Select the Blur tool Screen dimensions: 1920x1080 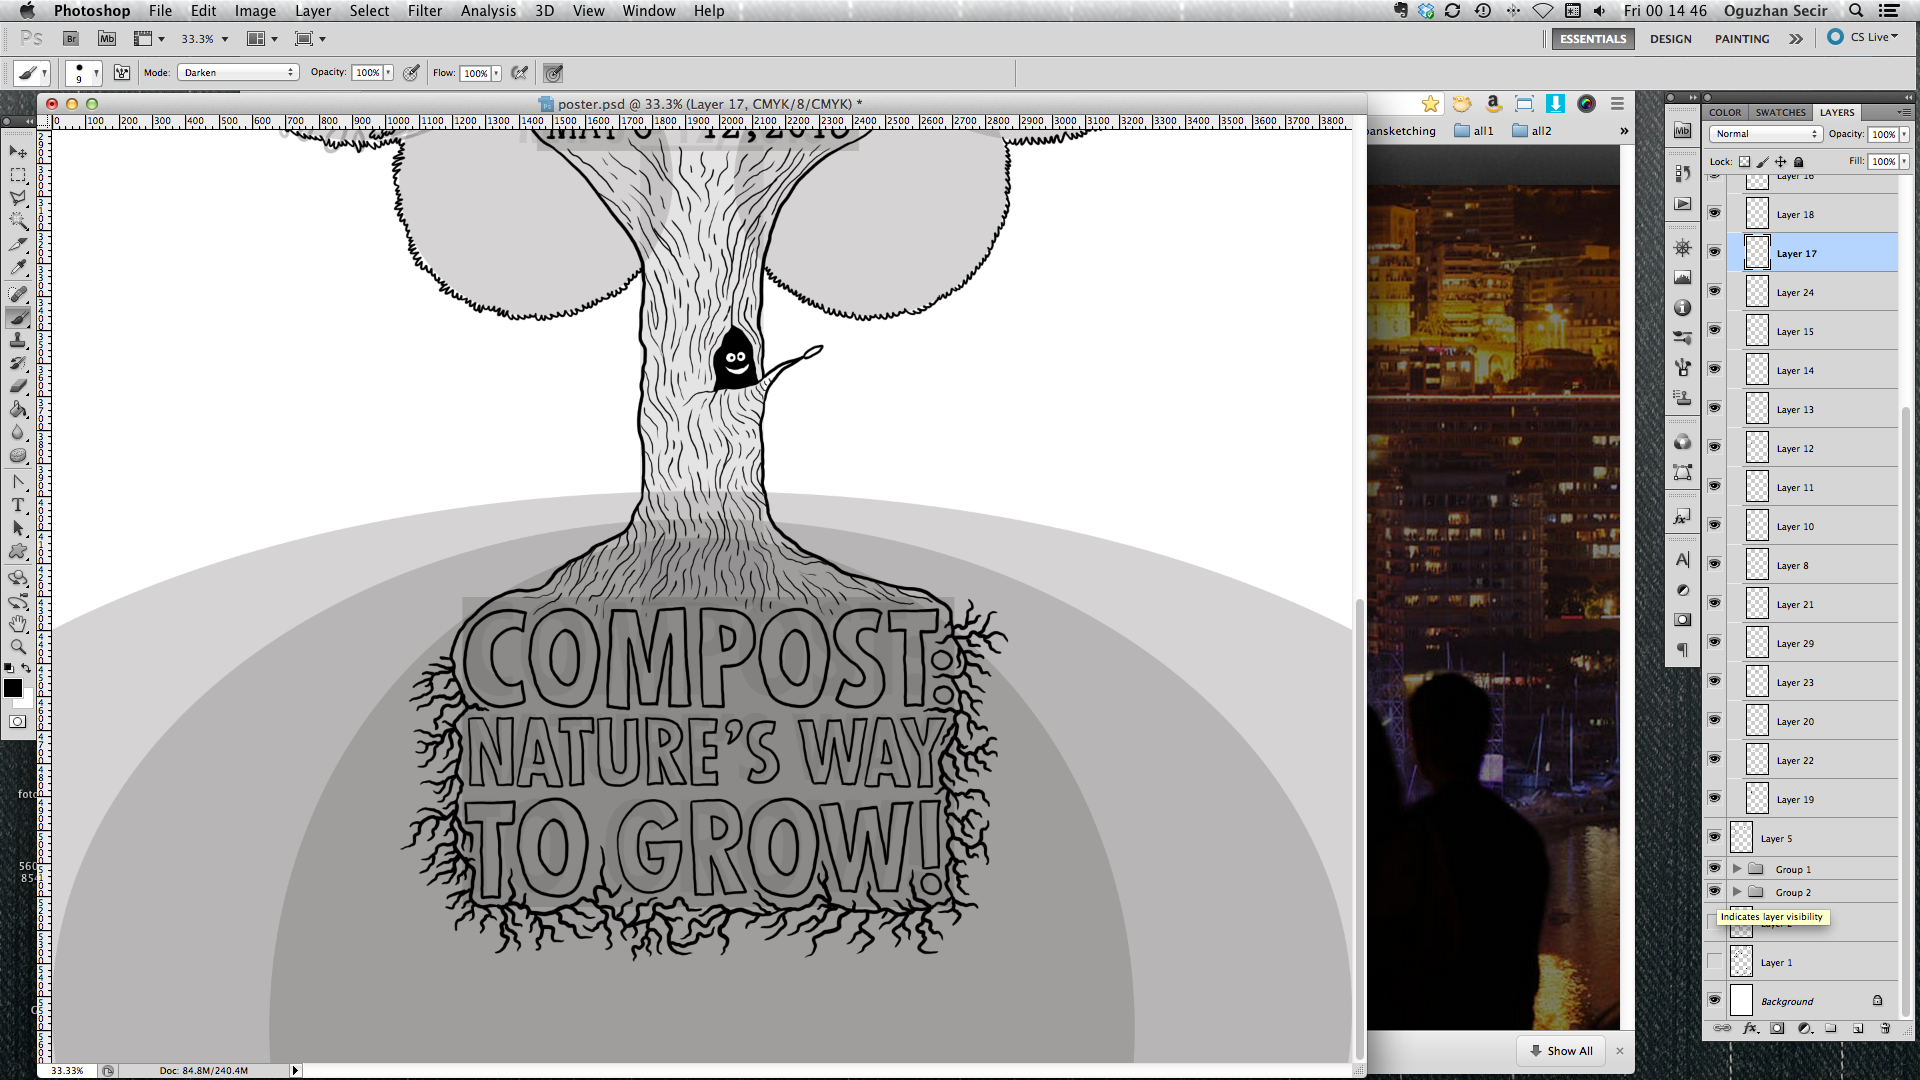click(18, 432)
